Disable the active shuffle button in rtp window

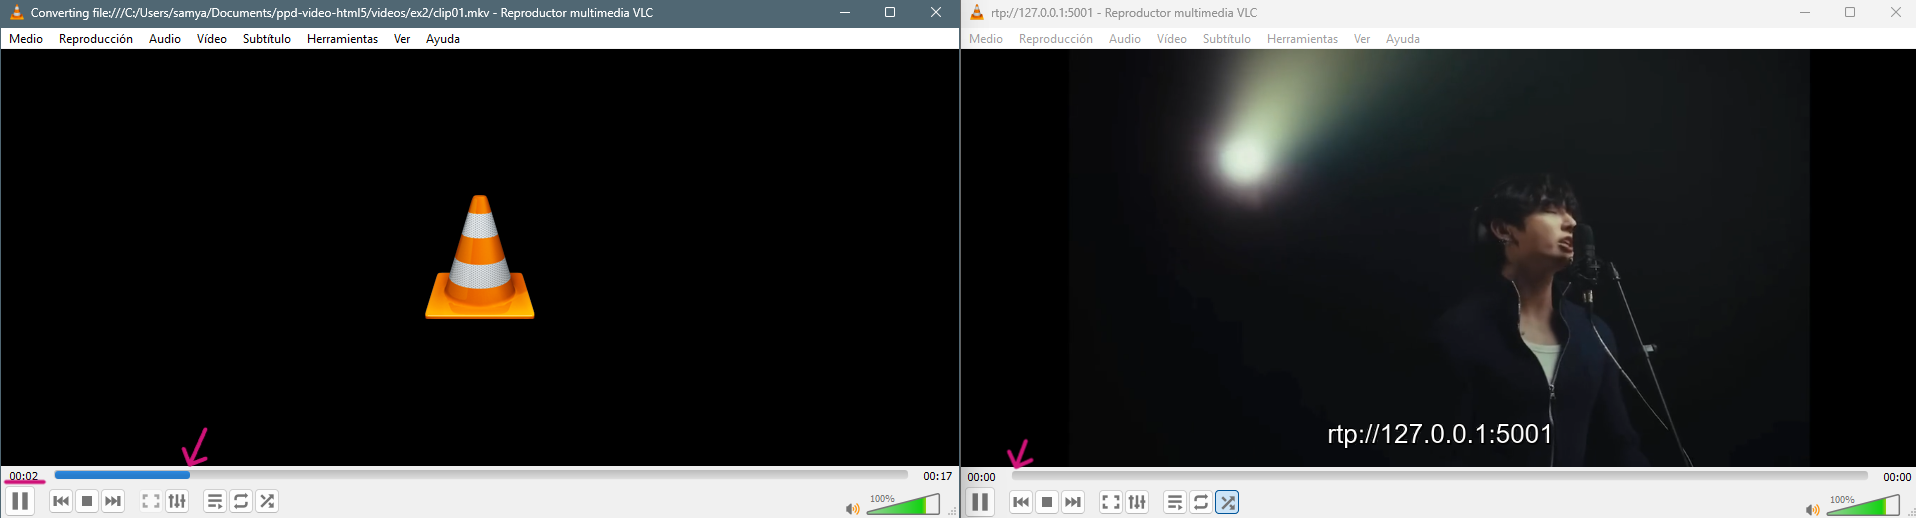pyautogui.click(x=1227, y=502)
